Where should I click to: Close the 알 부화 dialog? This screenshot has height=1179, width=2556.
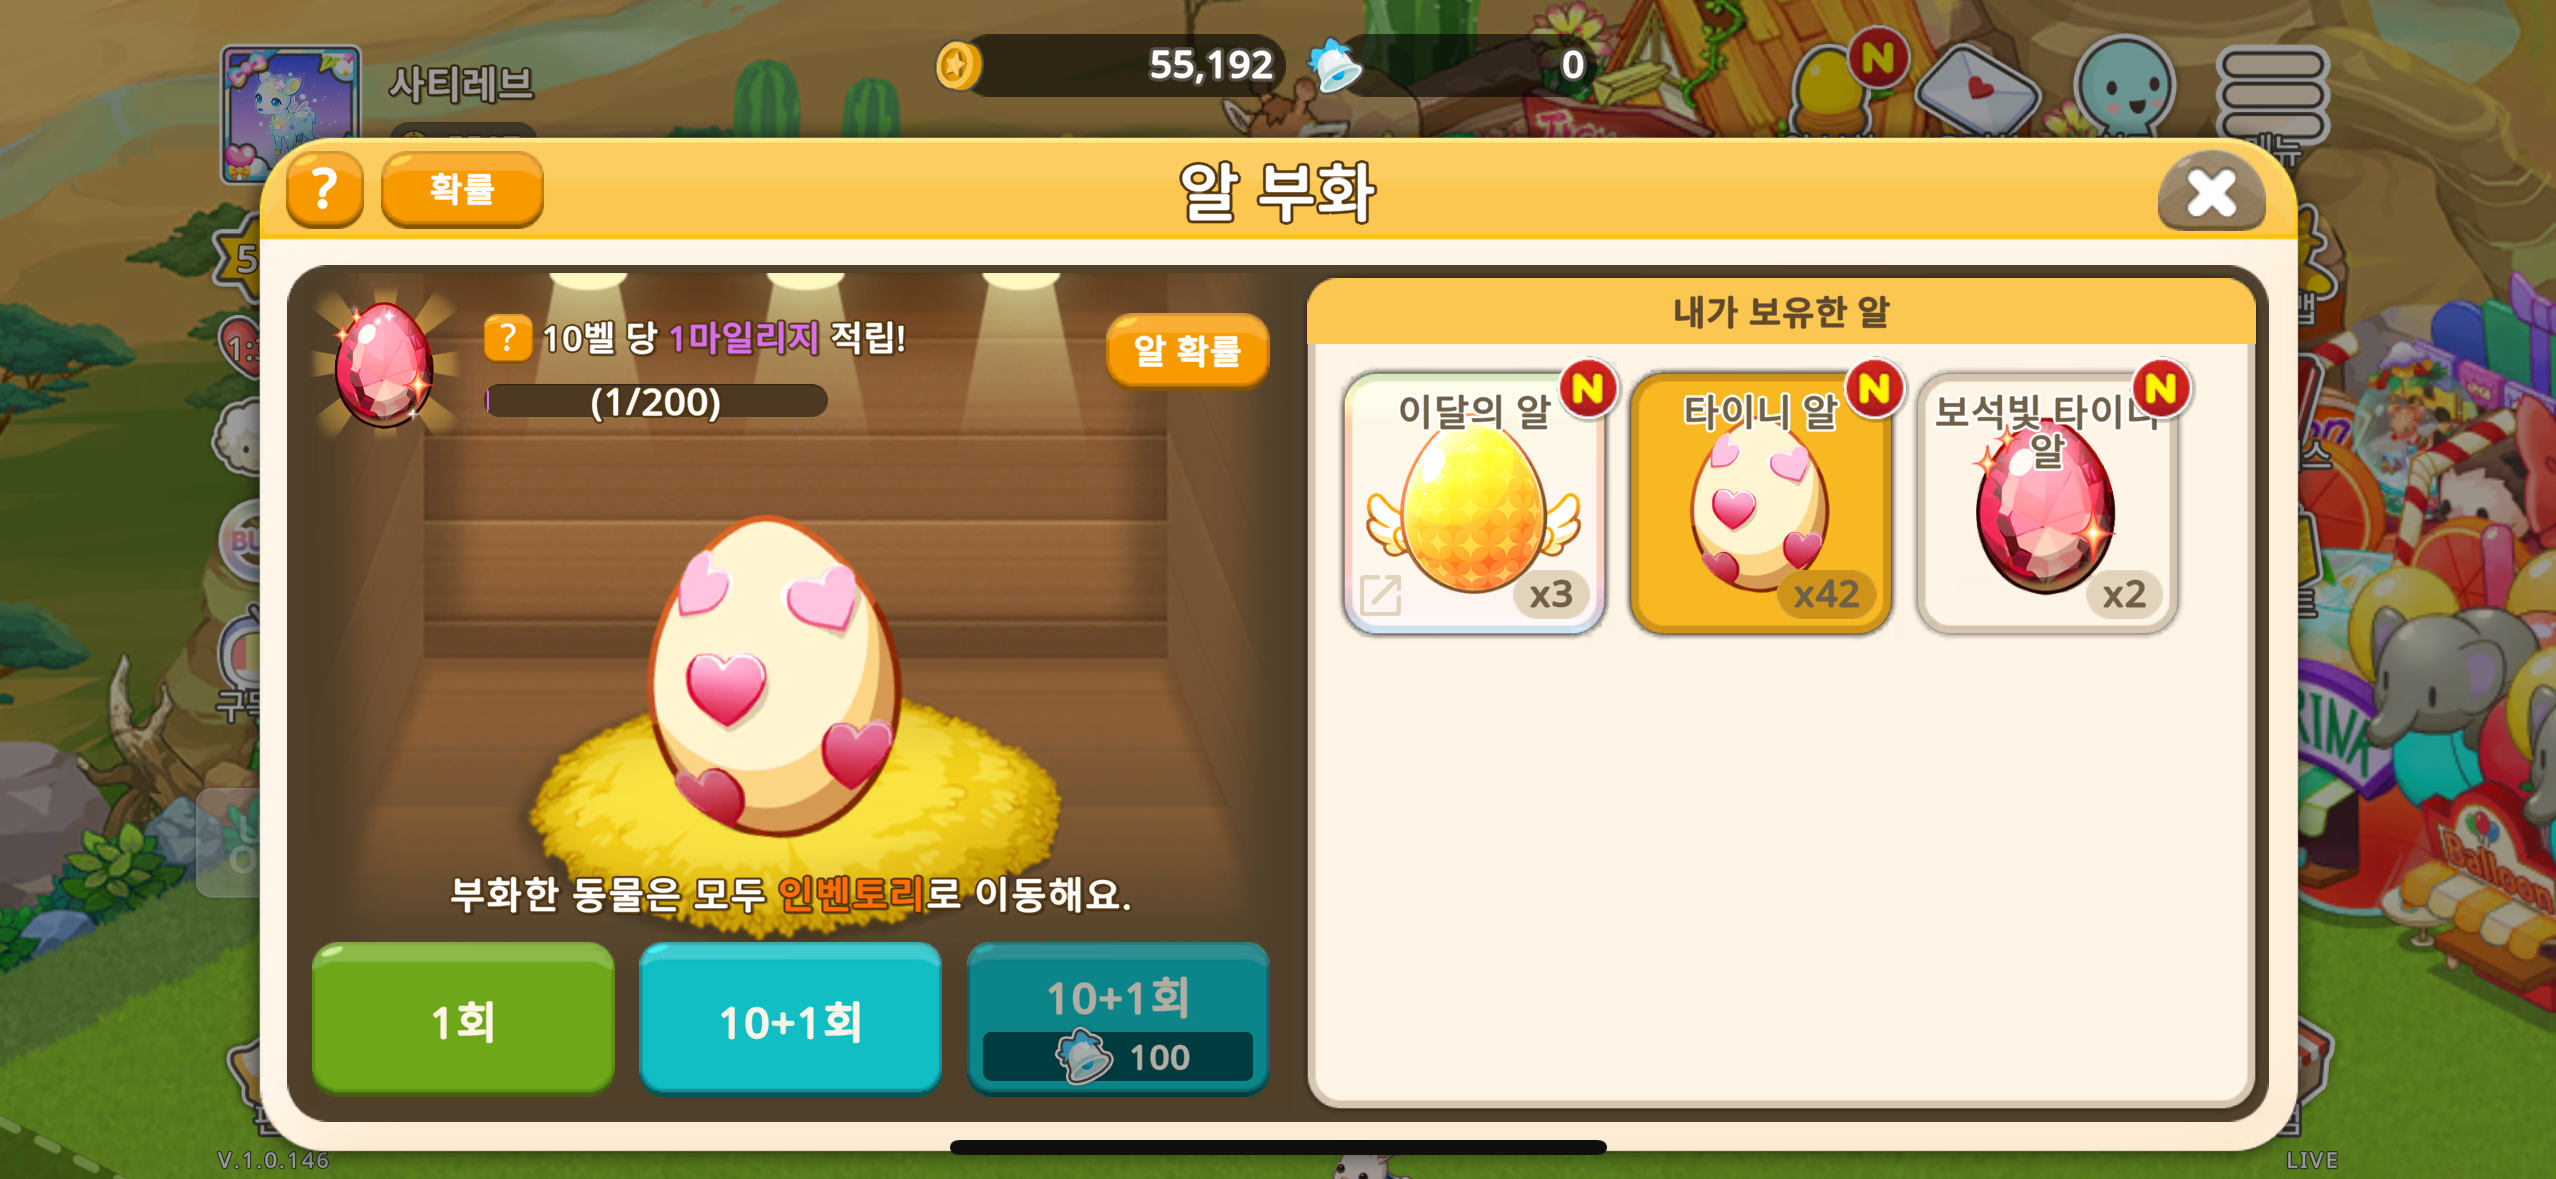click(x=2211, y=192)
